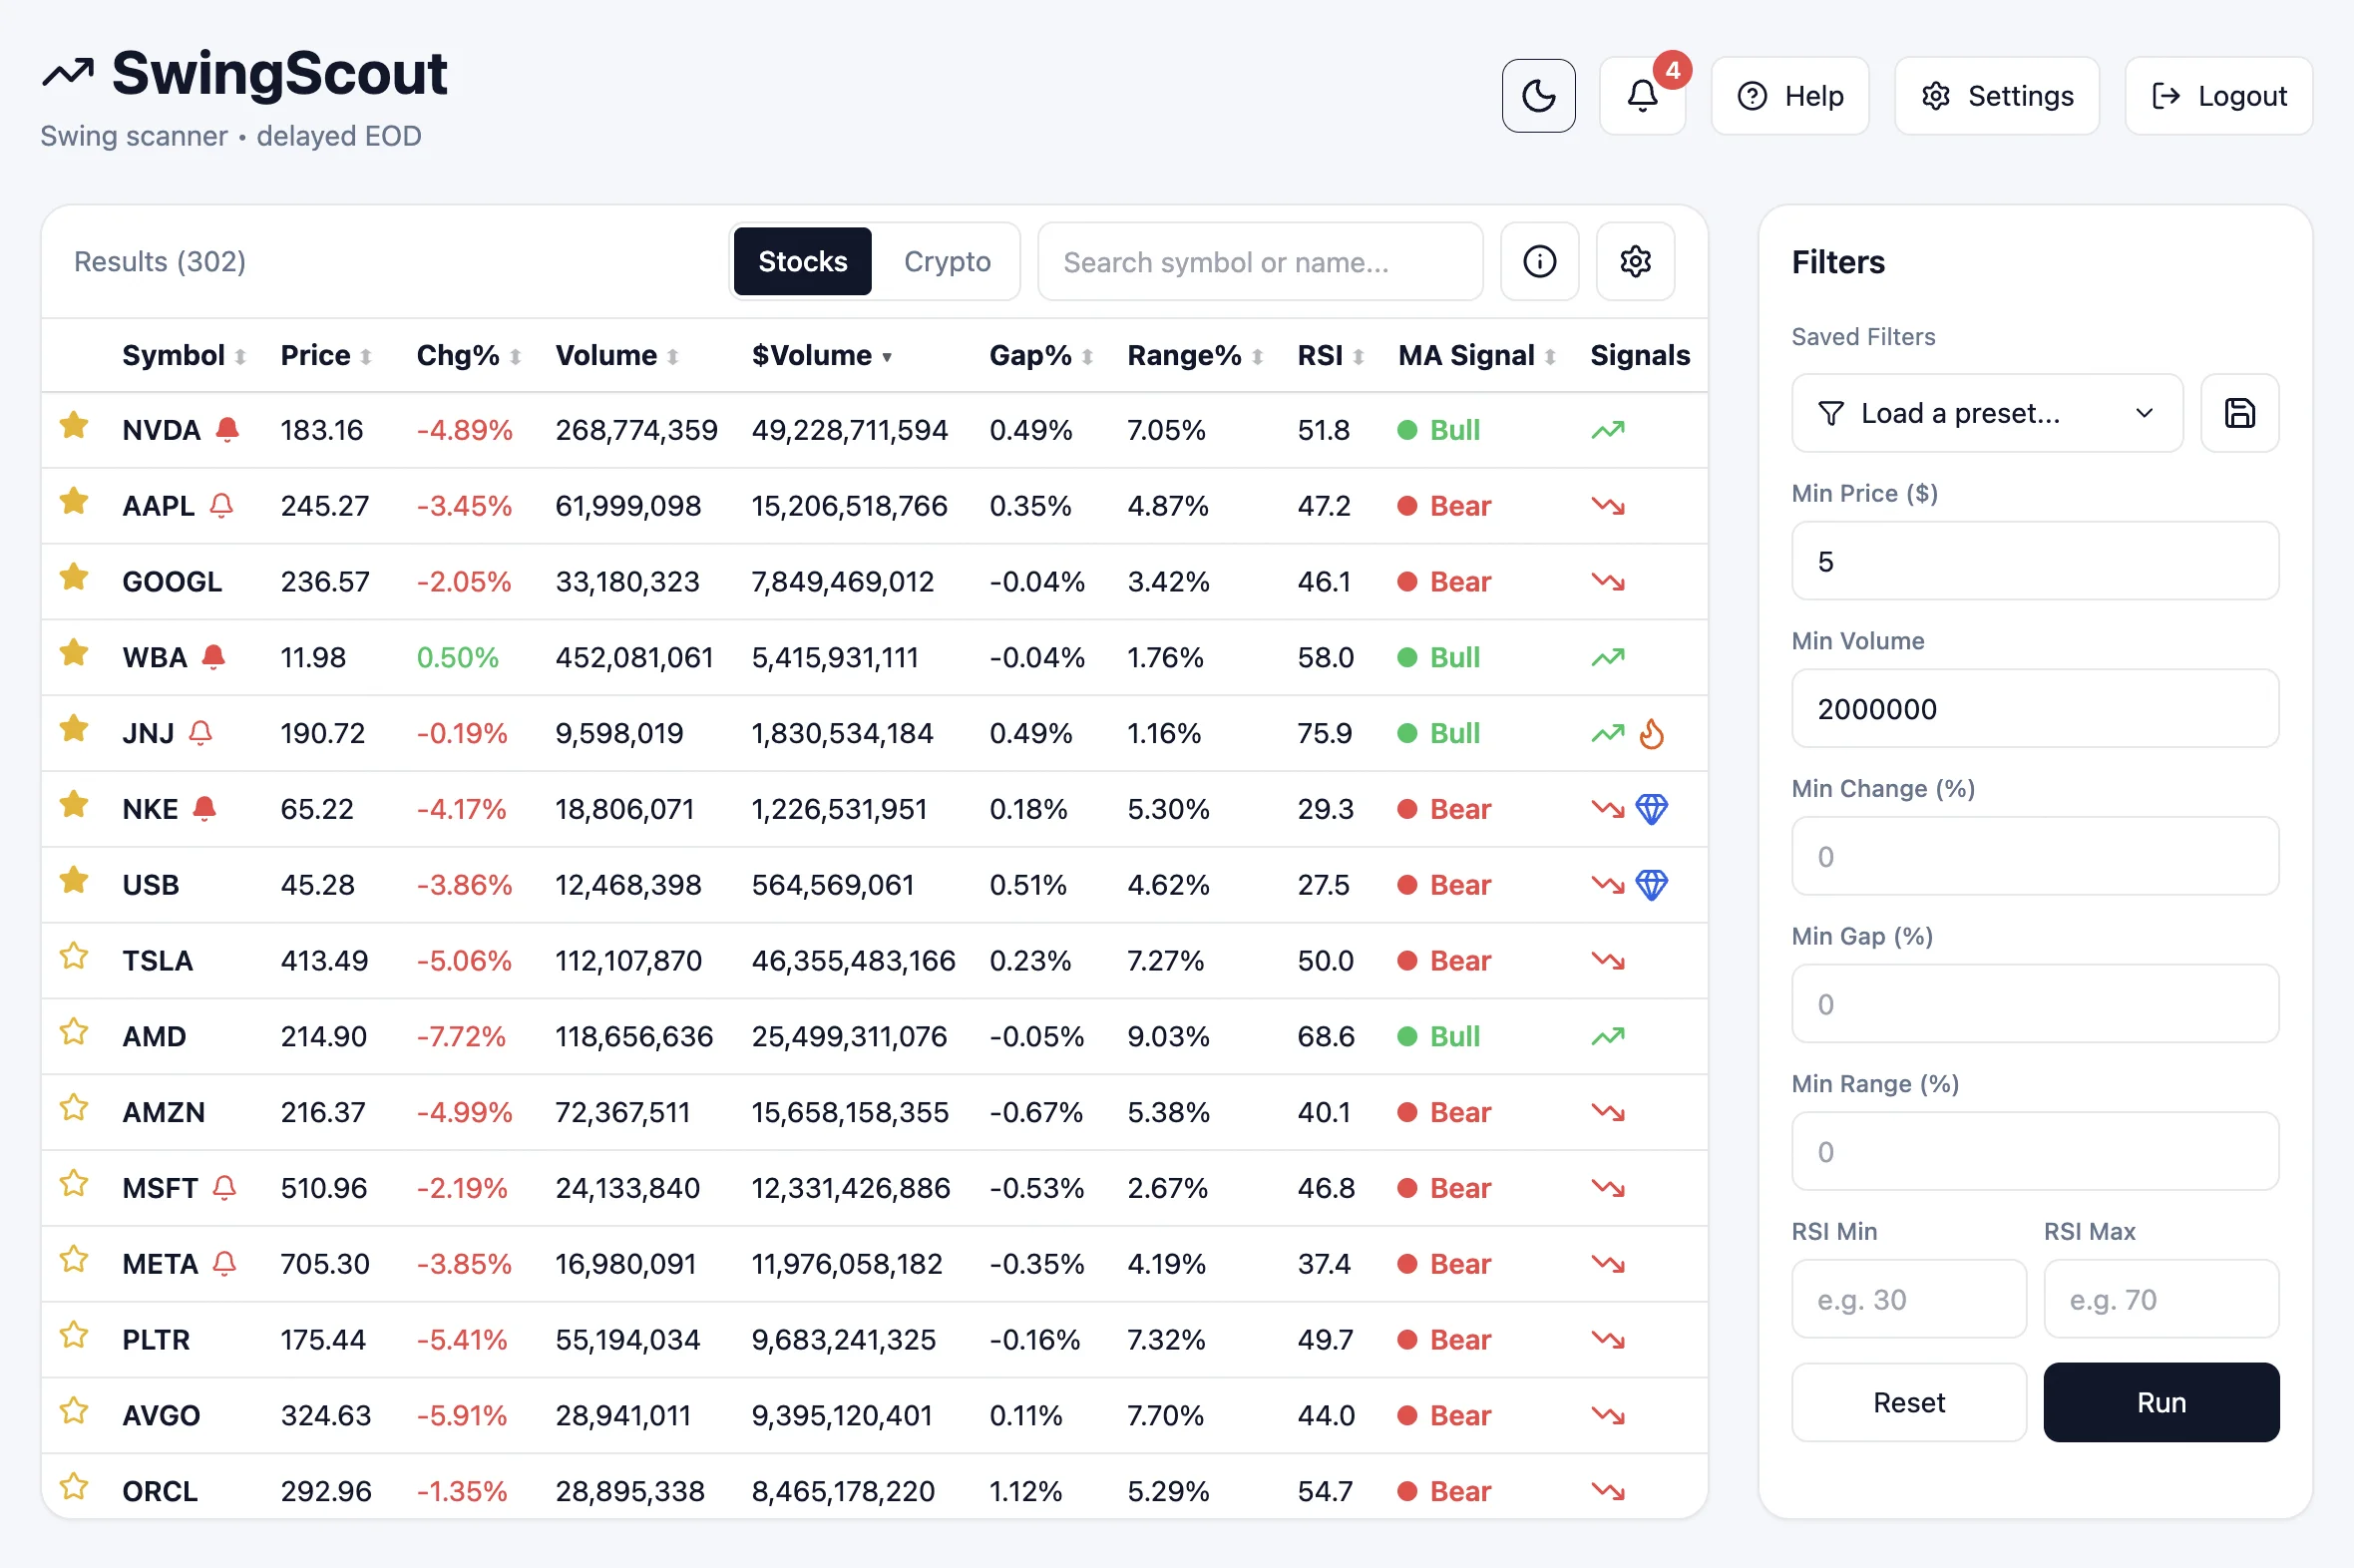2354x1568 pixels.
Task: Select the Stocks tab
Action: pyautogui.click(x=802, y=262)
